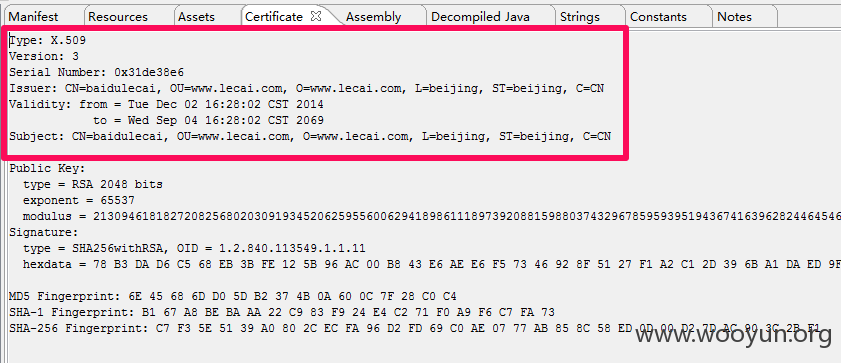Switch to the Manifest tab

[x=33, y=17]
